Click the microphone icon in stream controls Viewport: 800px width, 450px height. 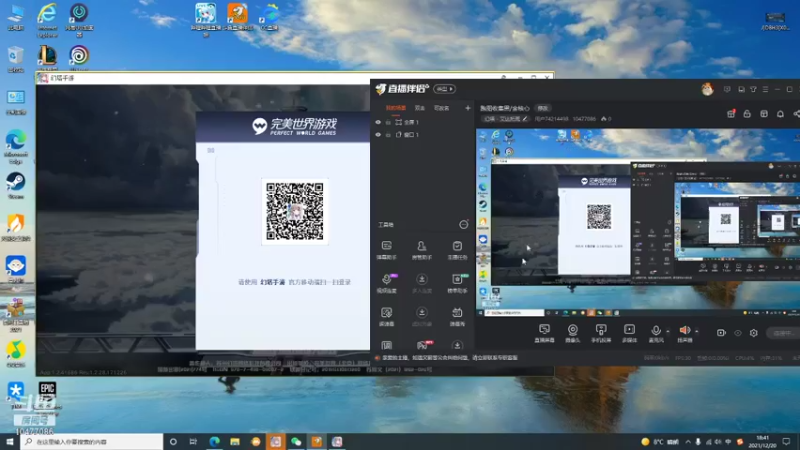click(656, 331)
